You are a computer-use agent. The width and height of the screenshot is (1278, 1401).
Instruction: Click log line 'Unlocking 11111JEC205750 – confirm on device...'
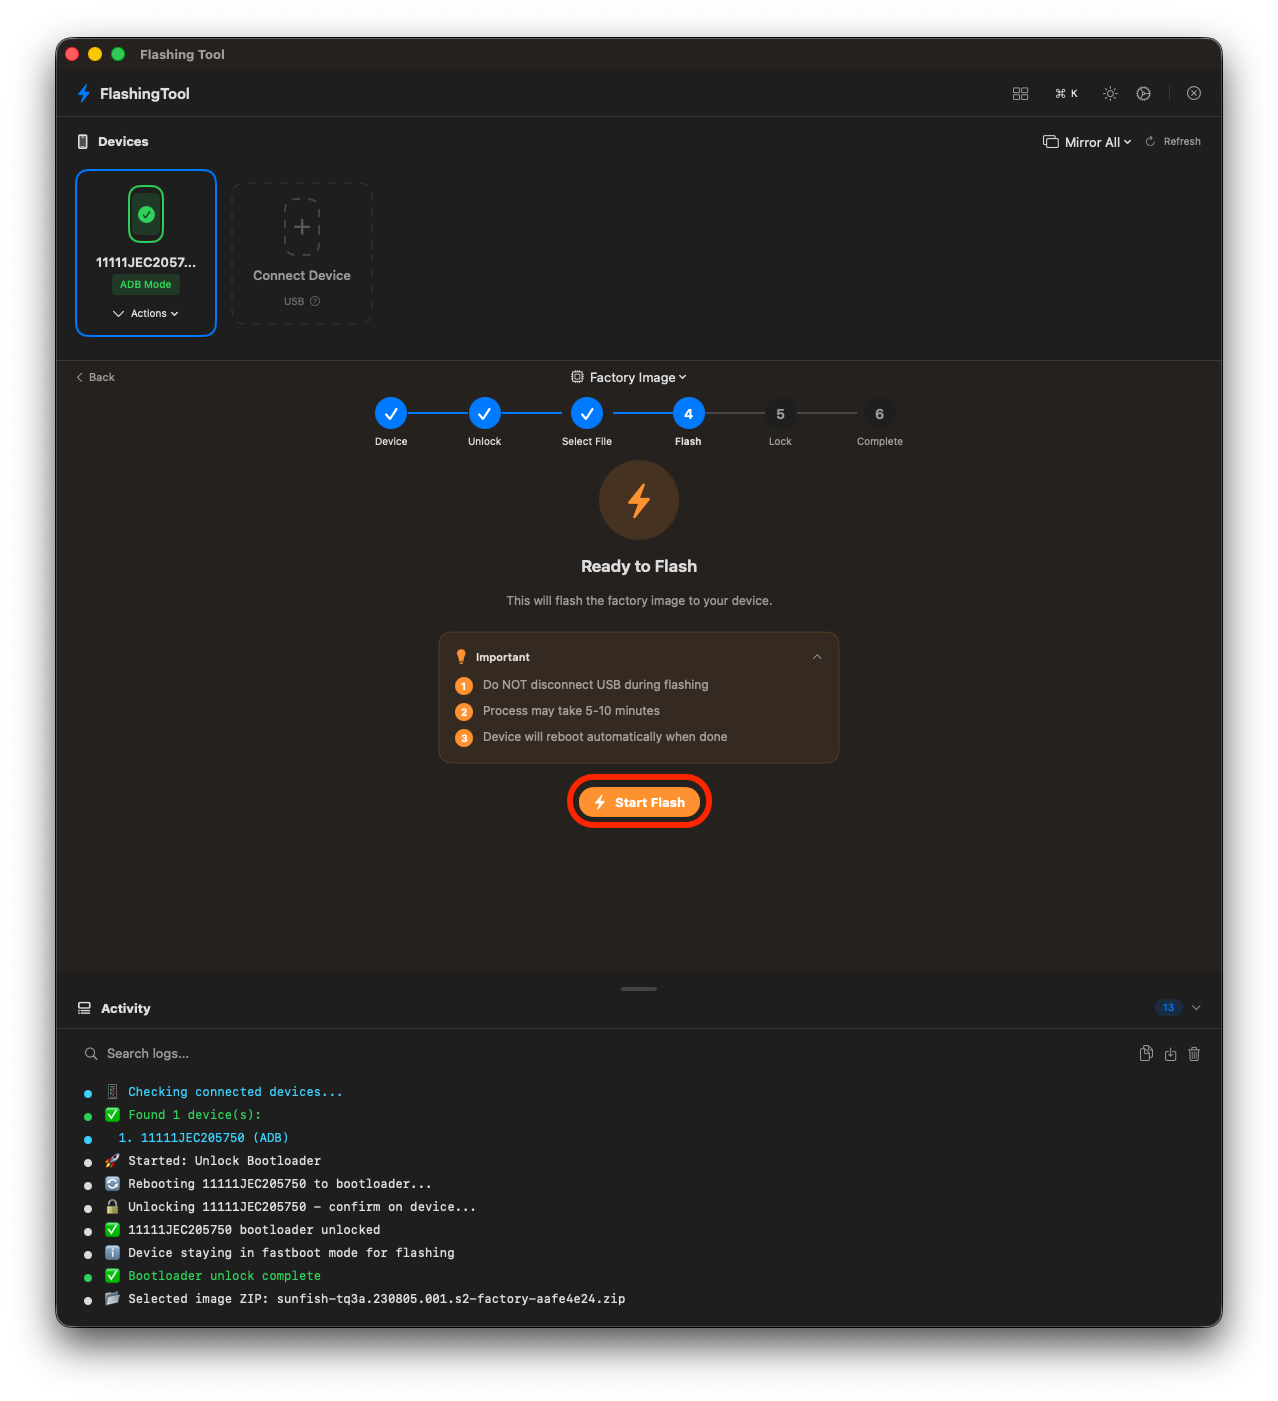click(x=302, y=1207)
